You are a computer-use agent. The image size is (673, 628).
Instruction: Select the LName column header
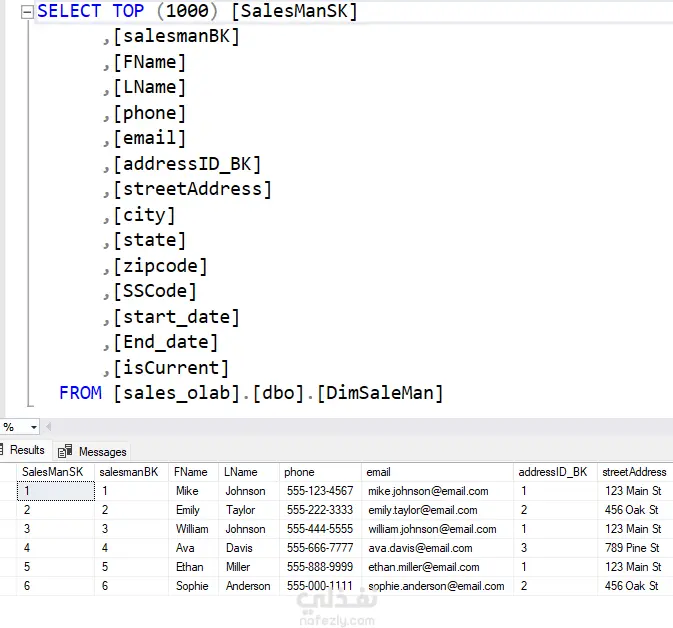point(249,472)
